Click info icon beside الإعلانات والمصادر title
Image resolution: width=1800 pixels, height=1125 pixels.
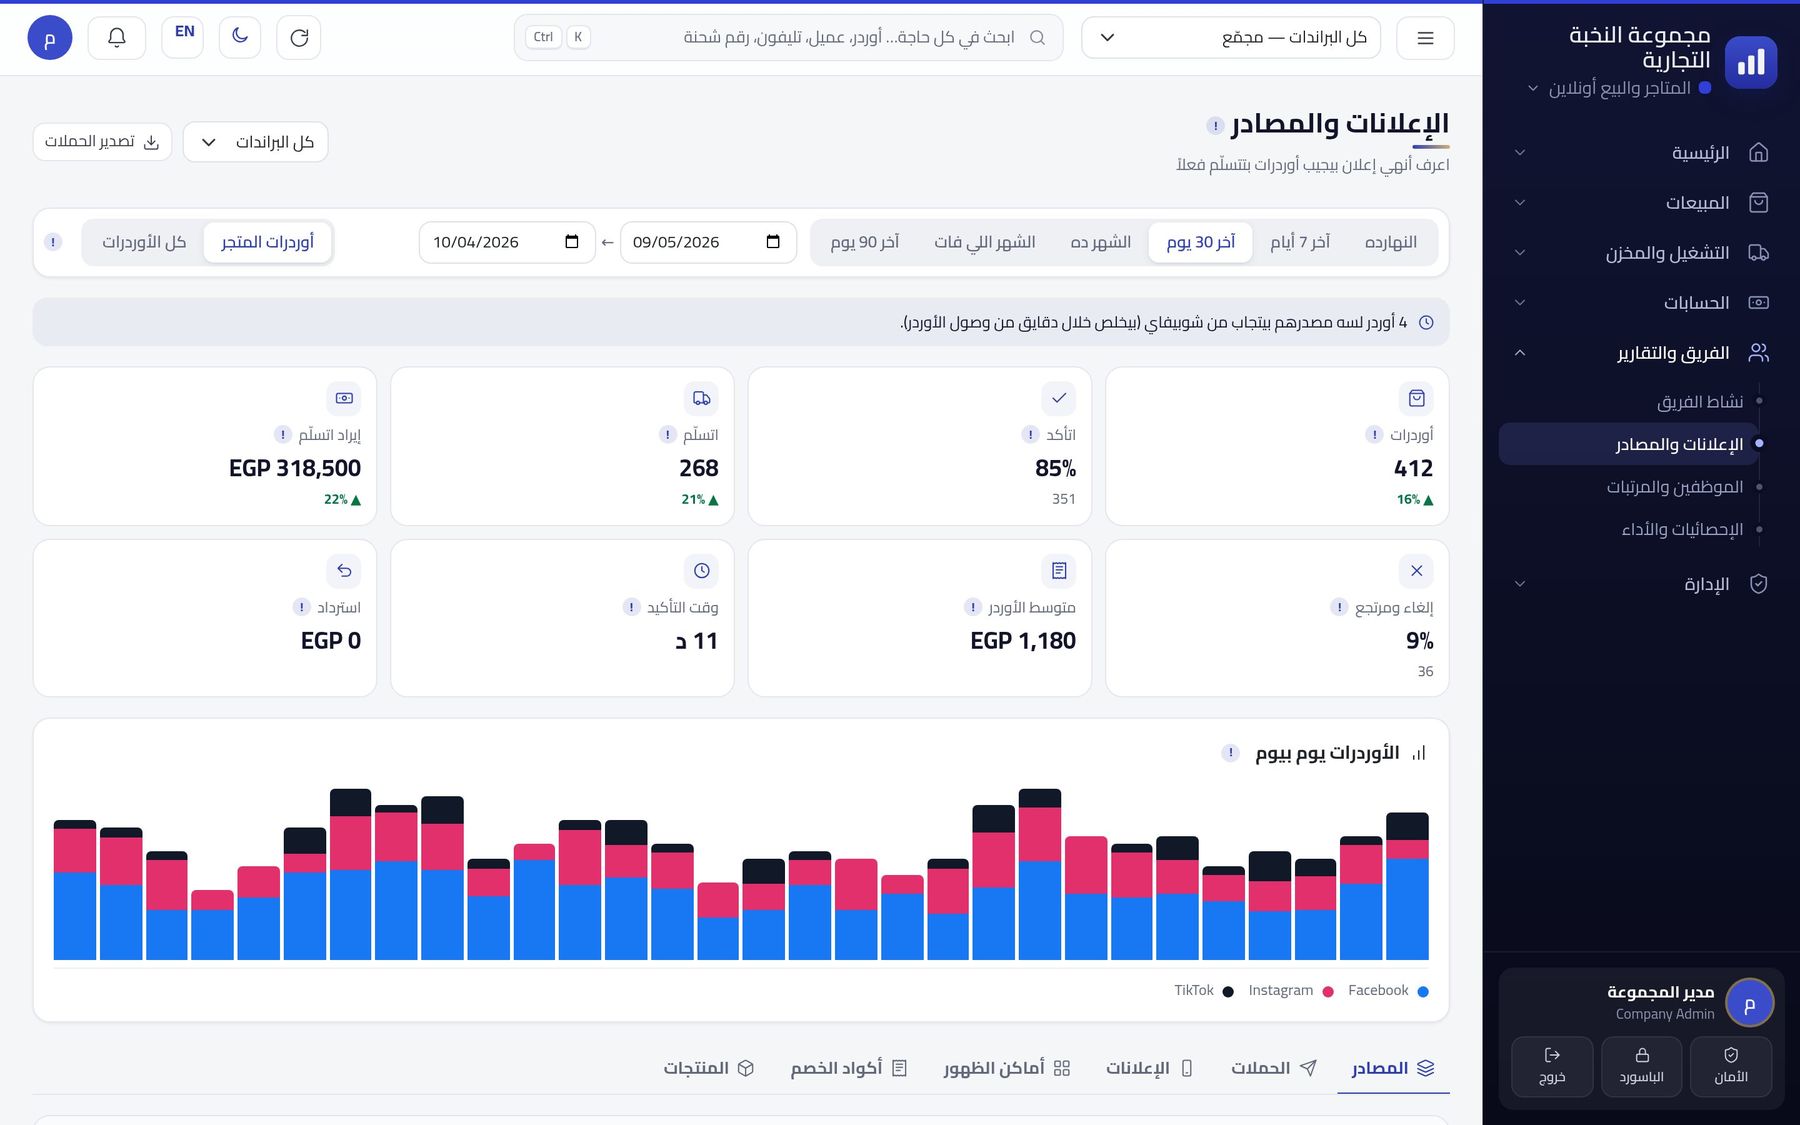tap(1215, 126)
